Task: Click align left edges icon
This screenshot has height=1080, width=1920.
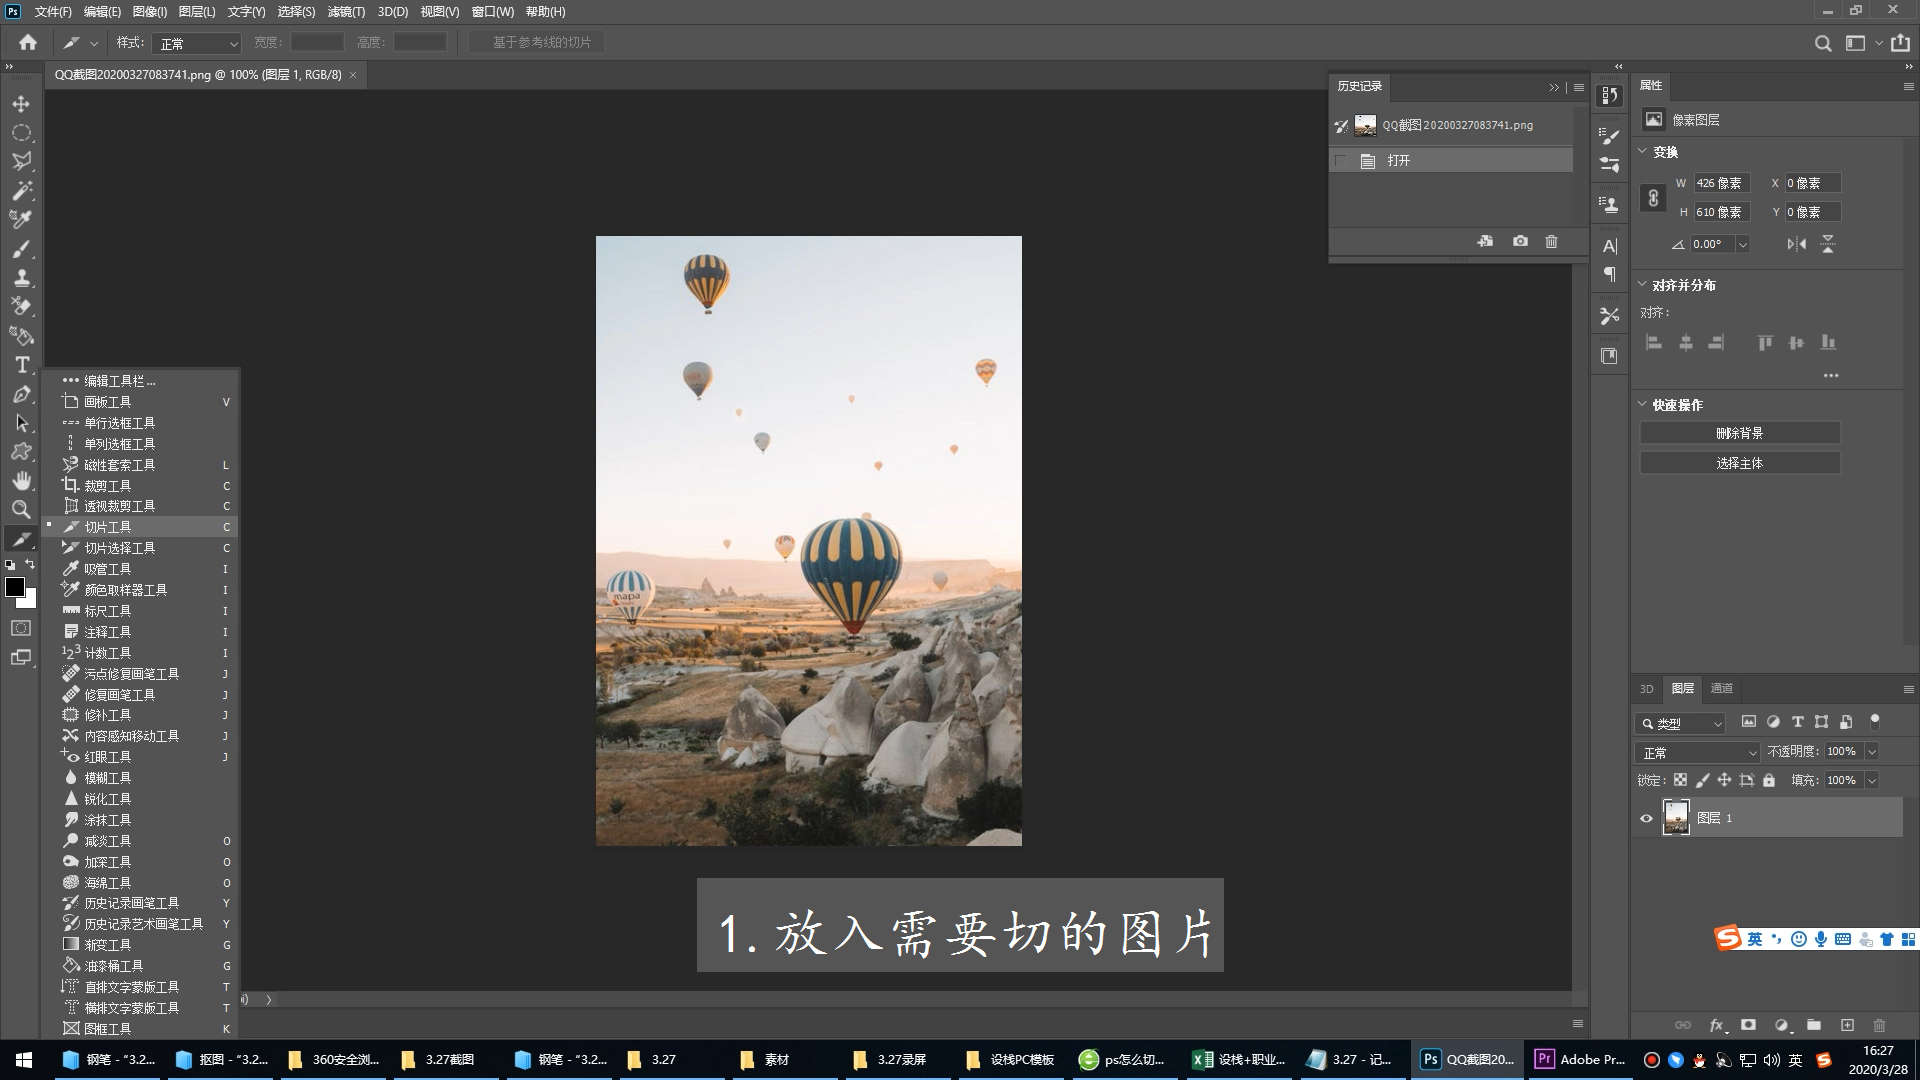Action: click(x=1654, y=342)
